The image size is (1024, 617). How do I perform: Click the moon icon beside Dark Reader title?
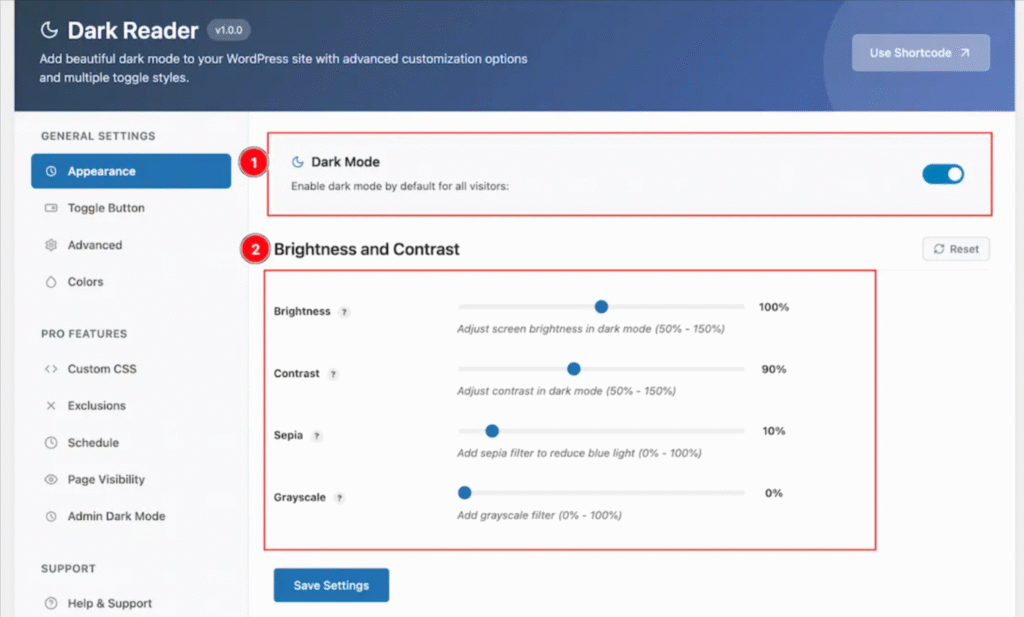[49, 30]
